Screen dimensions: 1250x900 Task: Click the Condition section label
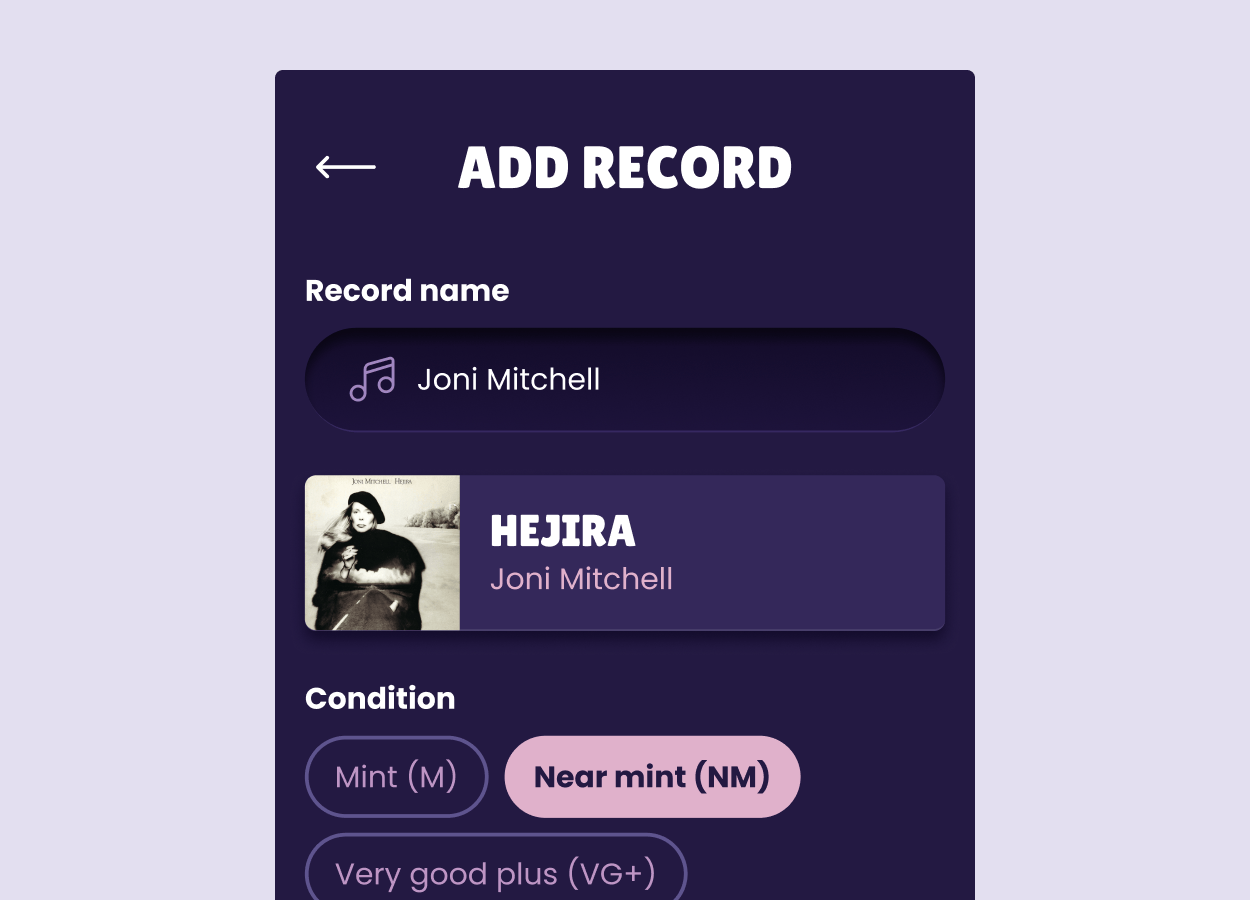[x=380, y=698]
